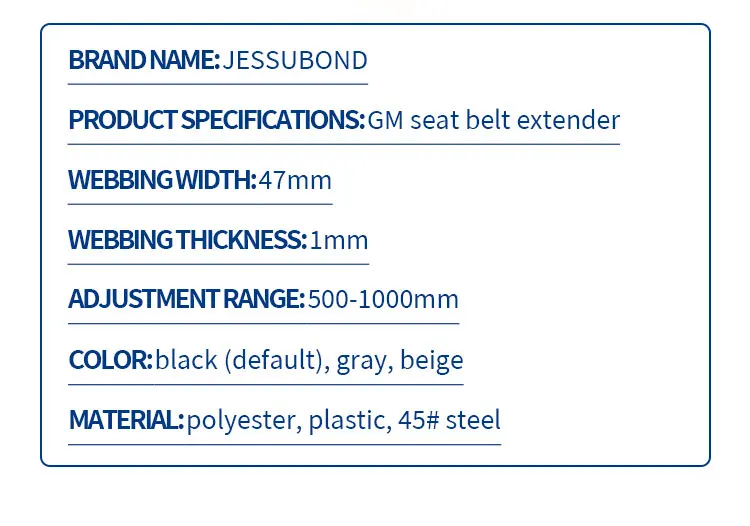Select the 1mm thickness value
The height and width of the screenshot is (526, 750).
point(339,240)
